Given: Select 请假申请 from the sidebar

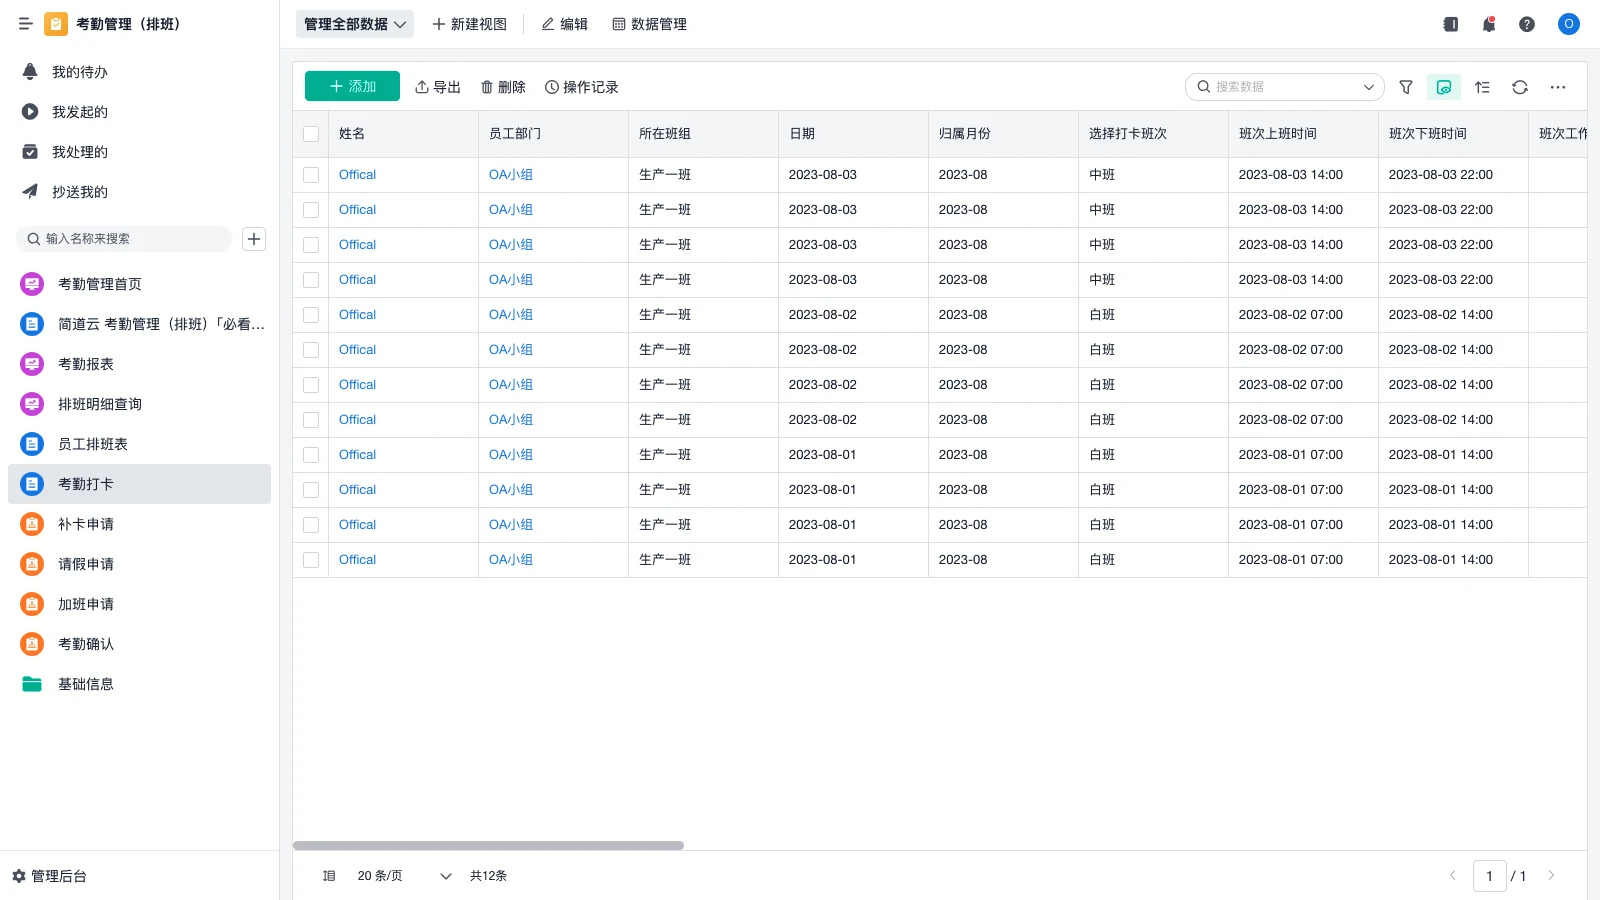Looking at the screenshot, I should pos(86,564).
